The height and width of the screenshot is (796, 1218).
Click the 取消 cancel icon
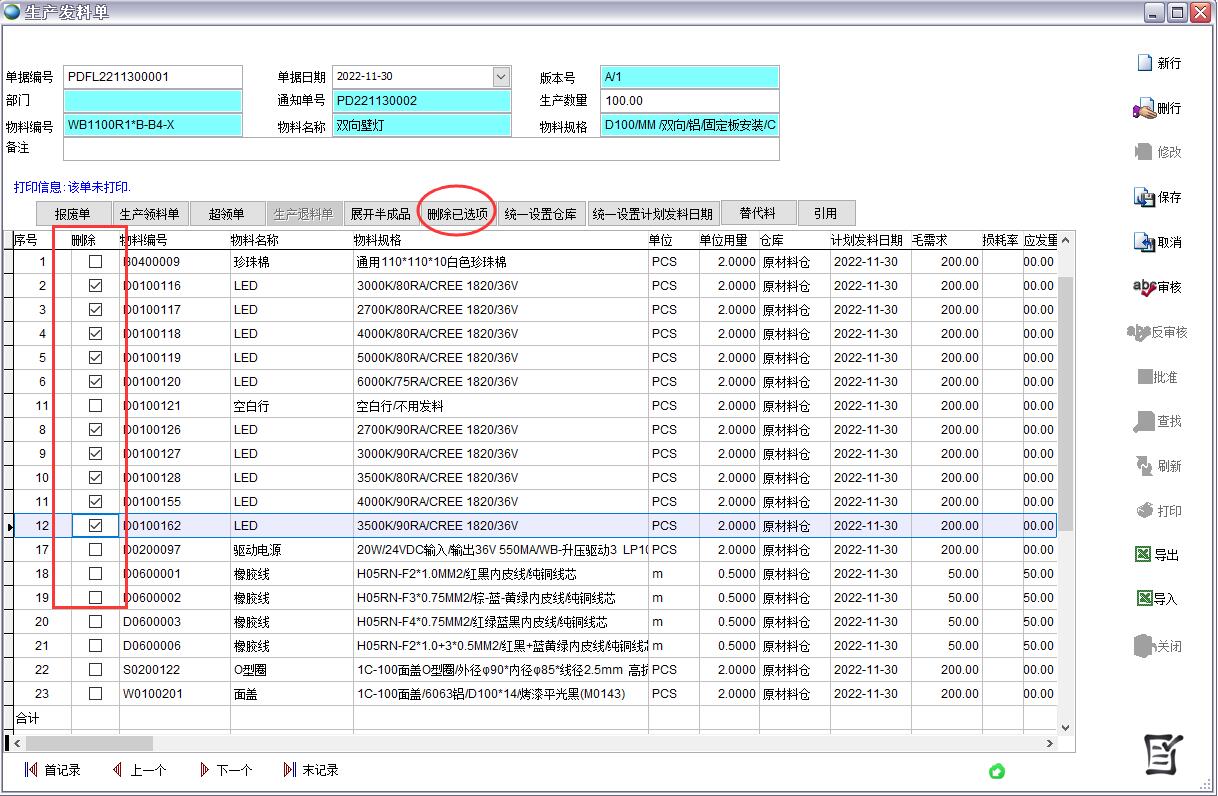pos(1145,242)
